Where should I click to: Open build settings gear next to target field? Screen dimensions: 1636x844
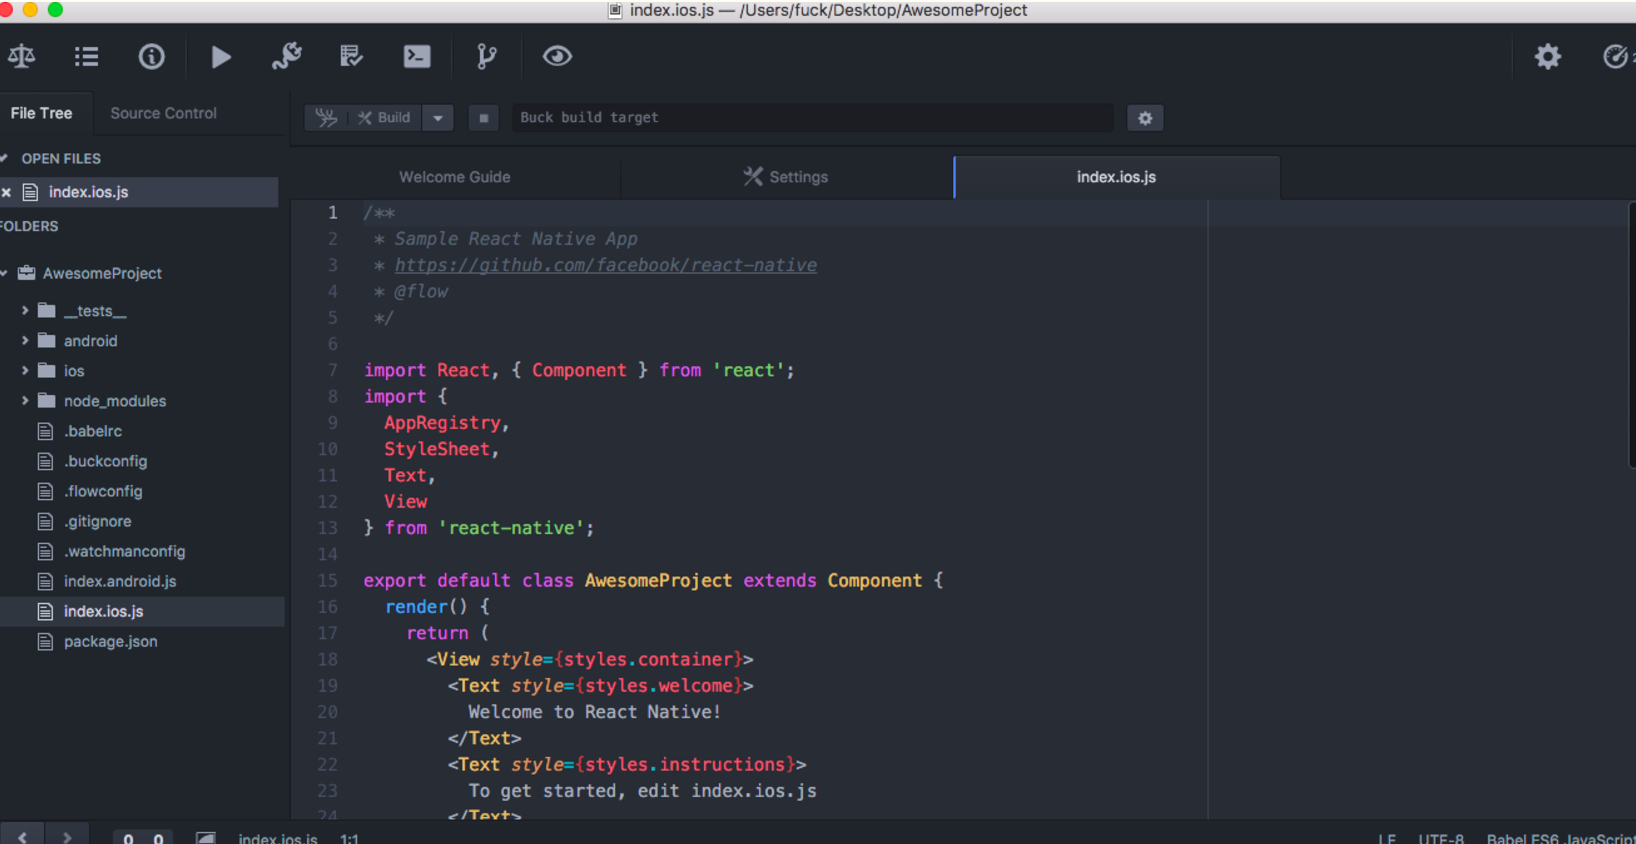pos(1145,118)
